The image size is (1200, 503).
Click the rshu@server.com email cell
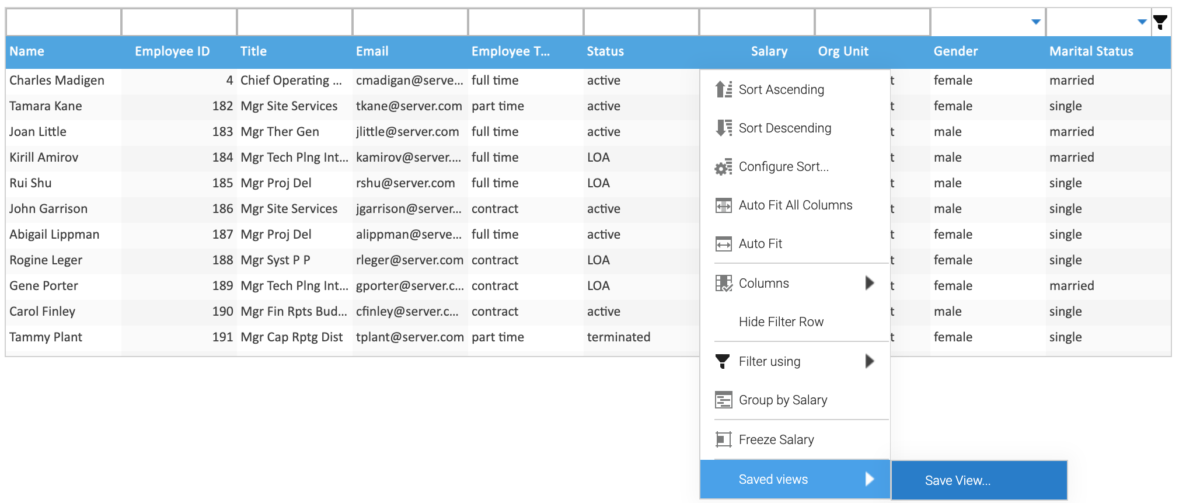click(410, 183)
